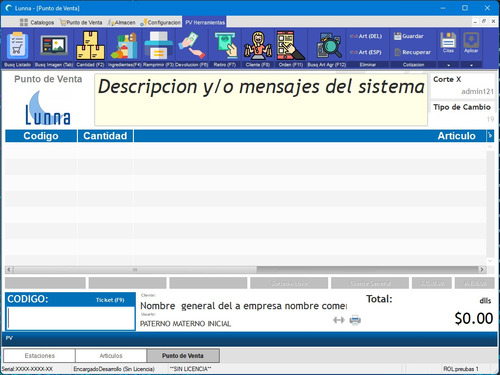Open the Configuracion menu
Viewport: 500px width, 375px height.
(x=161, y=22)
